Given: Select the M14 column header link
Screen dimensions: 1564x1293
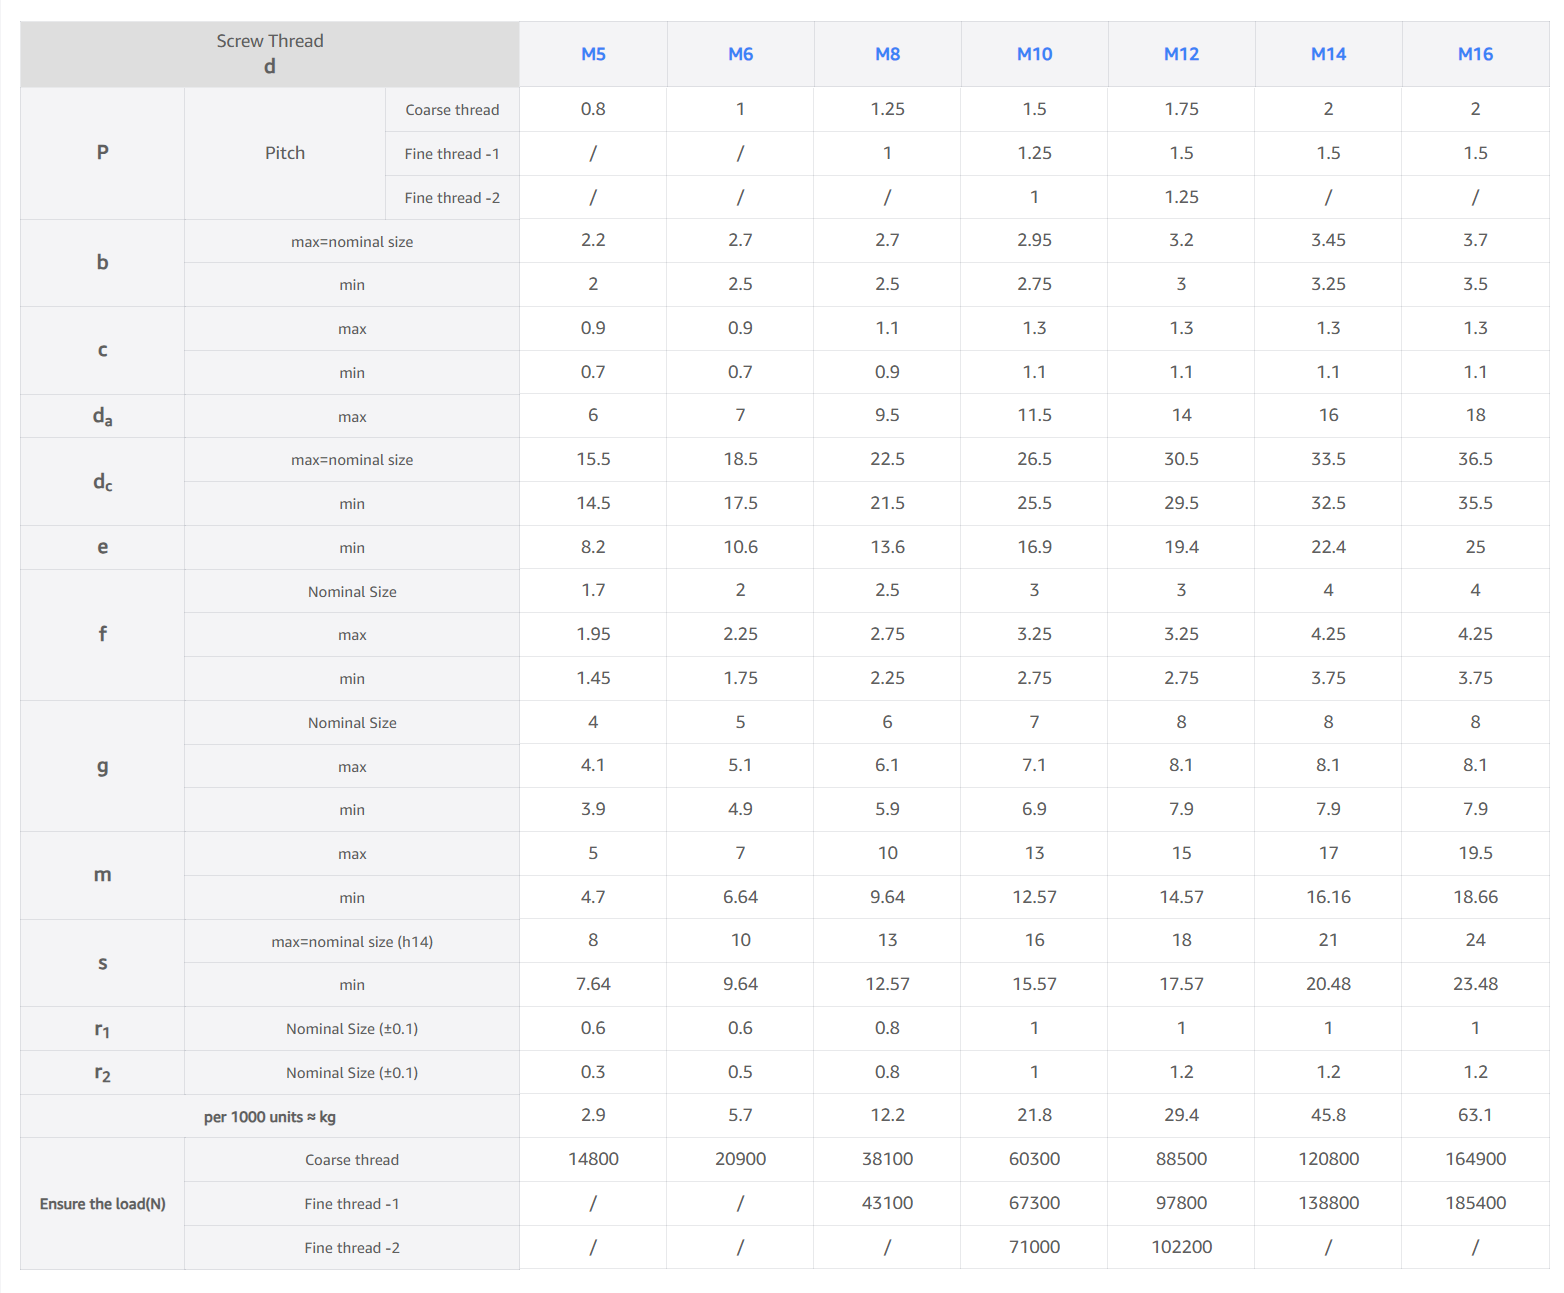Looking at the screenshot, I should pos(1328,54).
